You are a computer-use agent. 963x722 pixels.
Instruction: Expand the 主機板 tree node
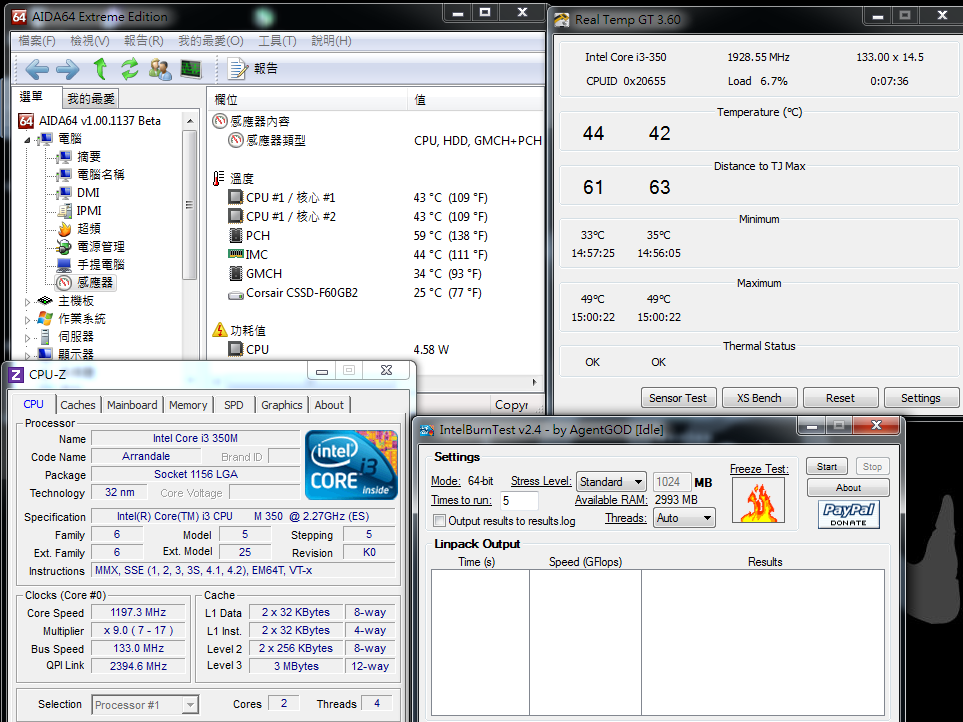coord(27,301)
